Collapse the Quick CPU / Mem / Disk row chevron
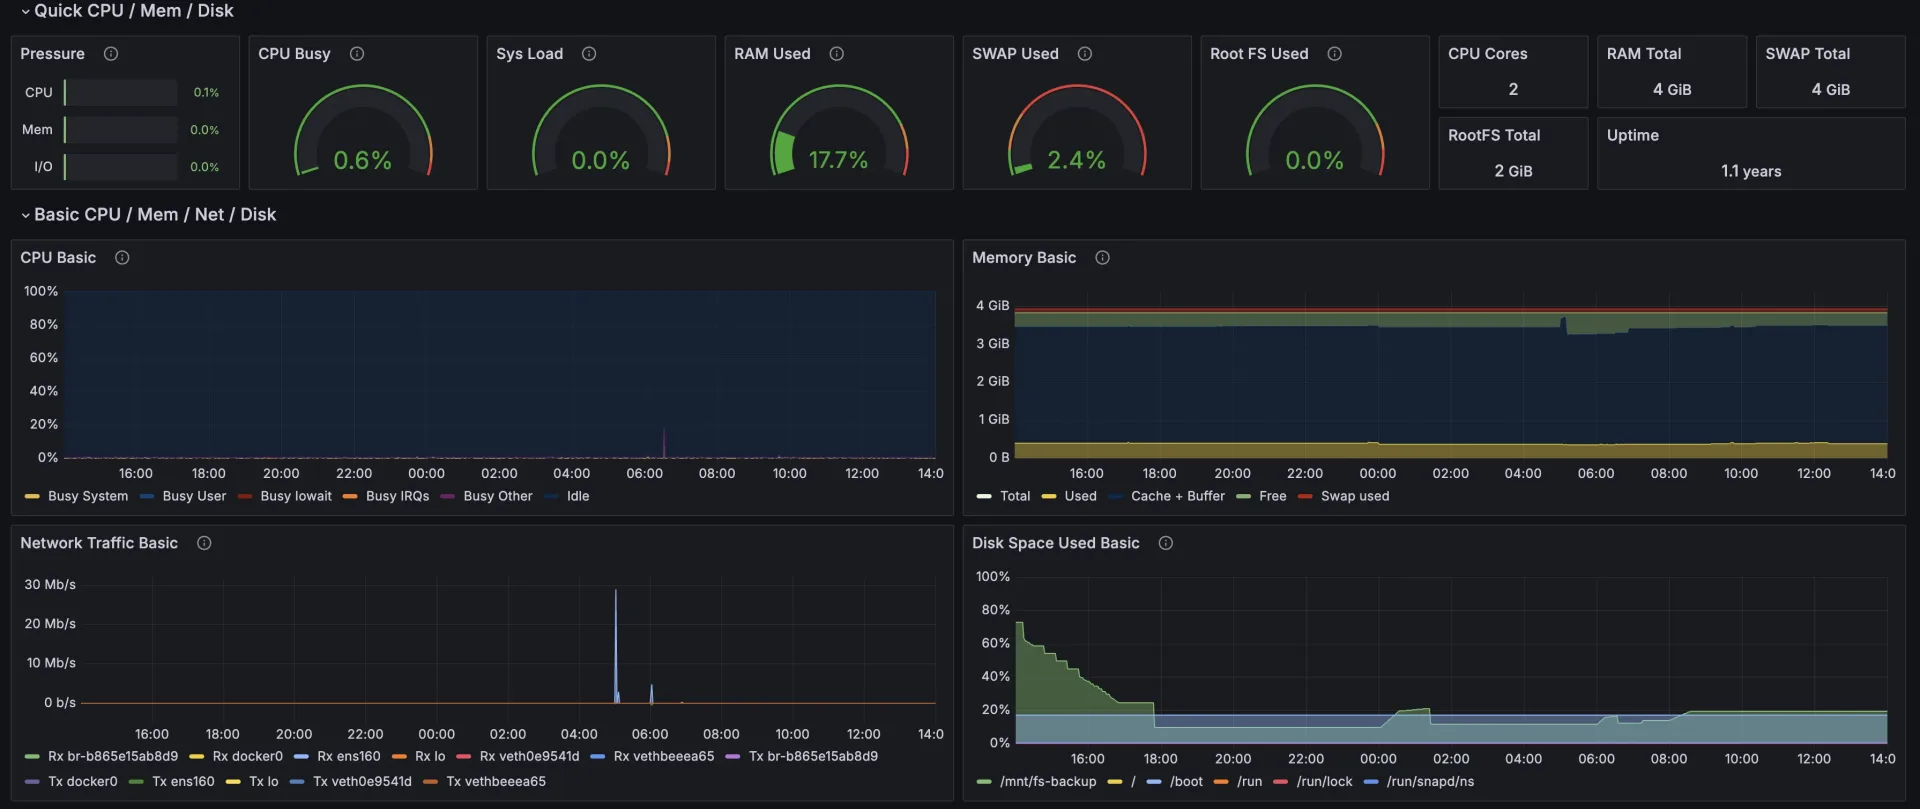The height and width of the screenshot is (809, 1920). coord(25,11)
